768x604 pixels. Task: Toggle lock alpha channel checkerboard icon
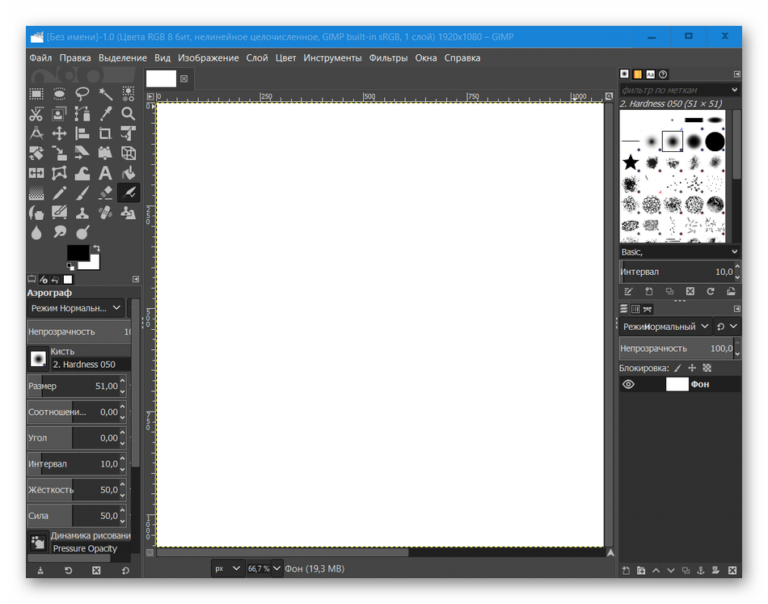click(707, 368)
